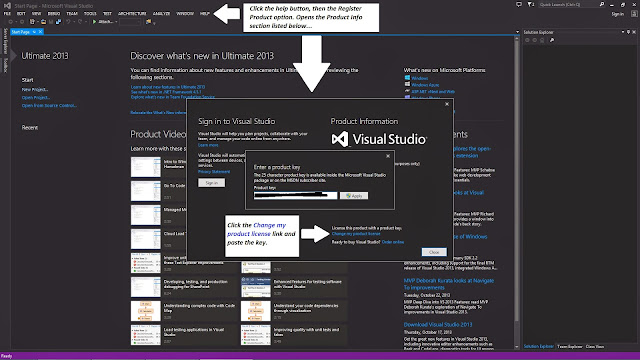This screenshot has width=640, height=360.
Task: Click the New Project... link
Action: click(35, 89)
